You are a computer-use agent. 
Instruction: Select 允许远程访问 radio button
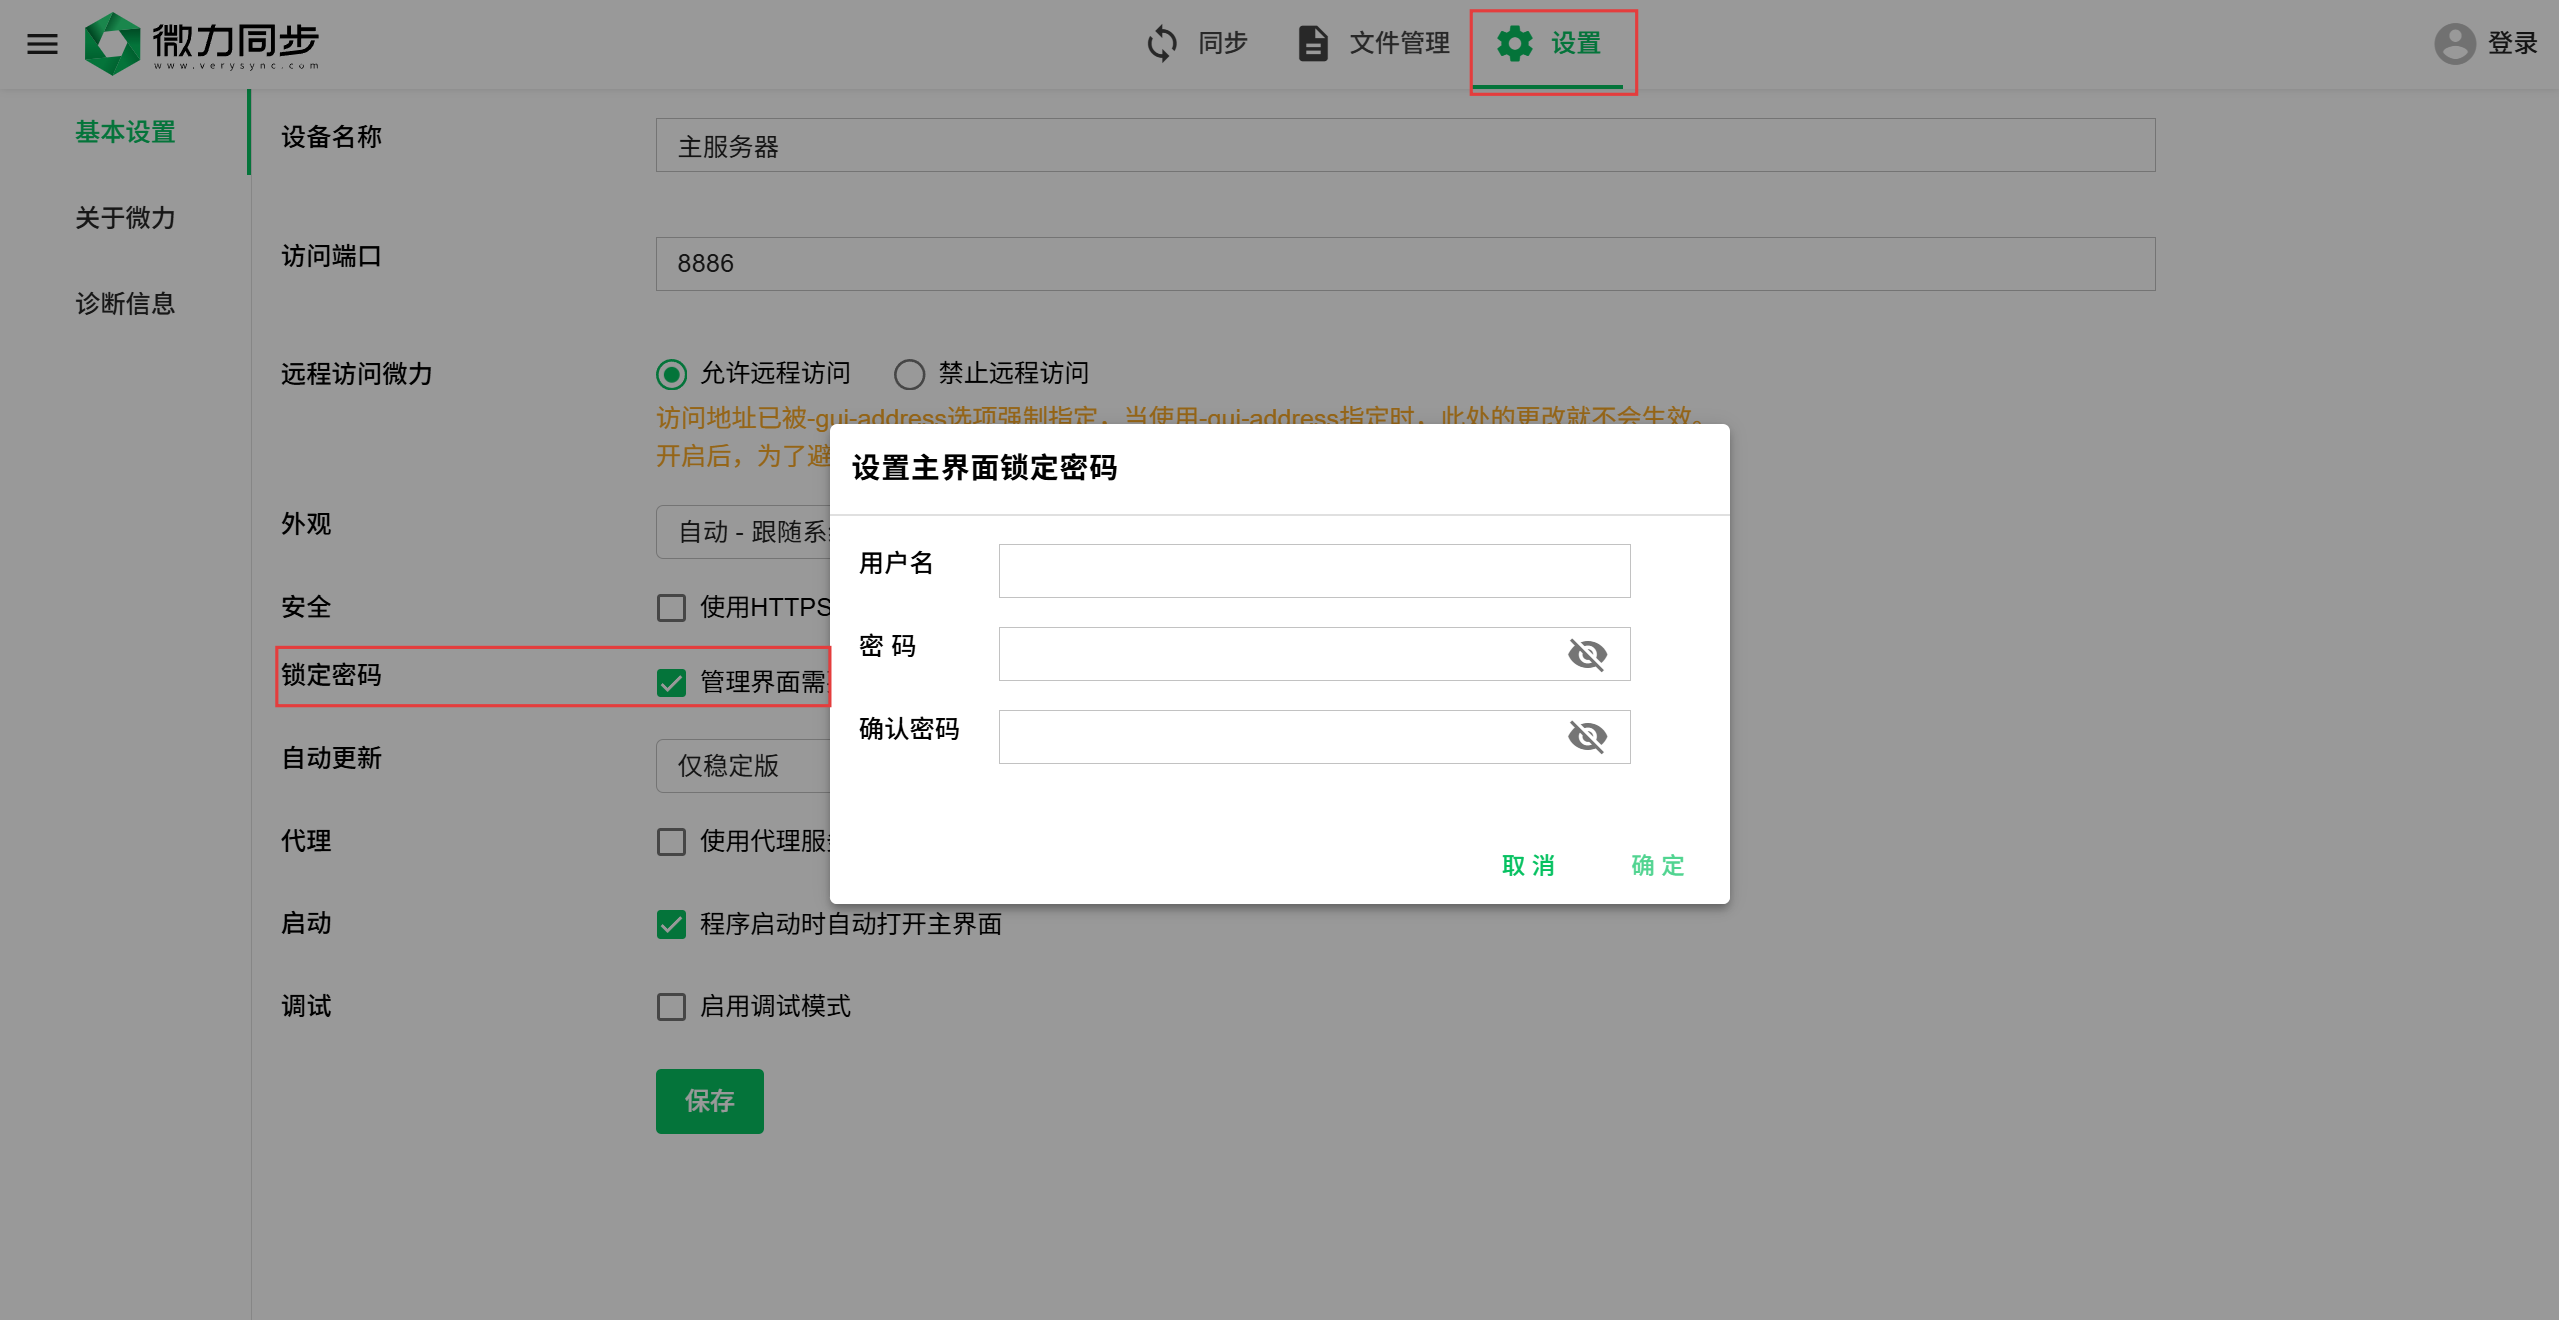(x=671, y=375)
